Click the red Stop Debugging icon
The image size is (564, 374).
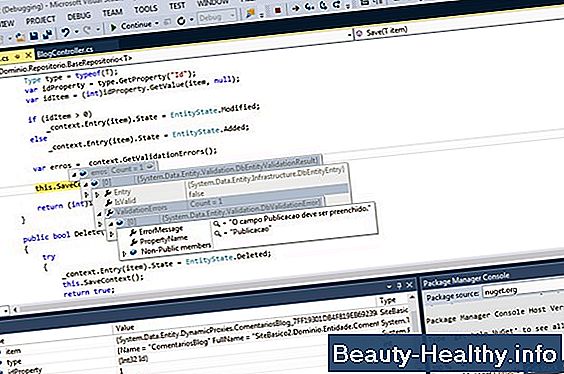(x=277, y=11)
